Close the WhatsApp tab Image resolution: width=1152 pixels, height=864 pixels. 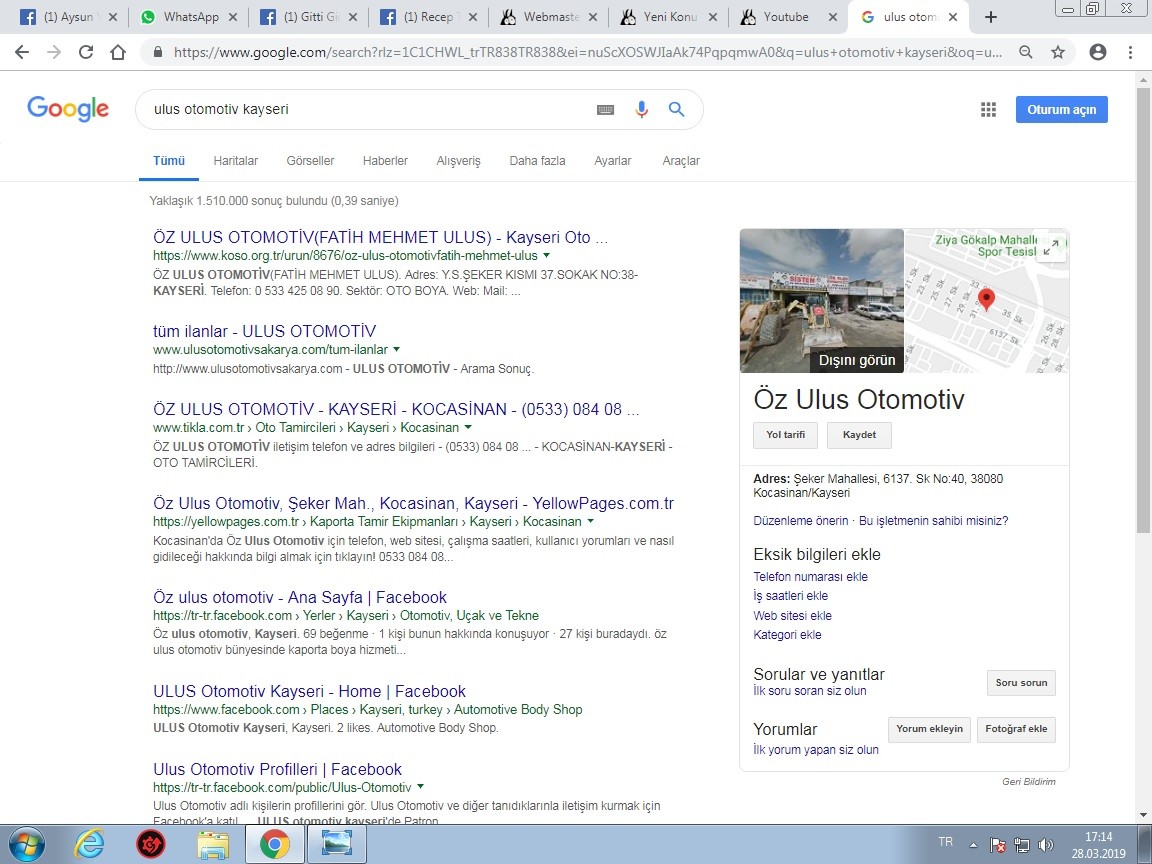pyautogui.click(x=233, y=17)
